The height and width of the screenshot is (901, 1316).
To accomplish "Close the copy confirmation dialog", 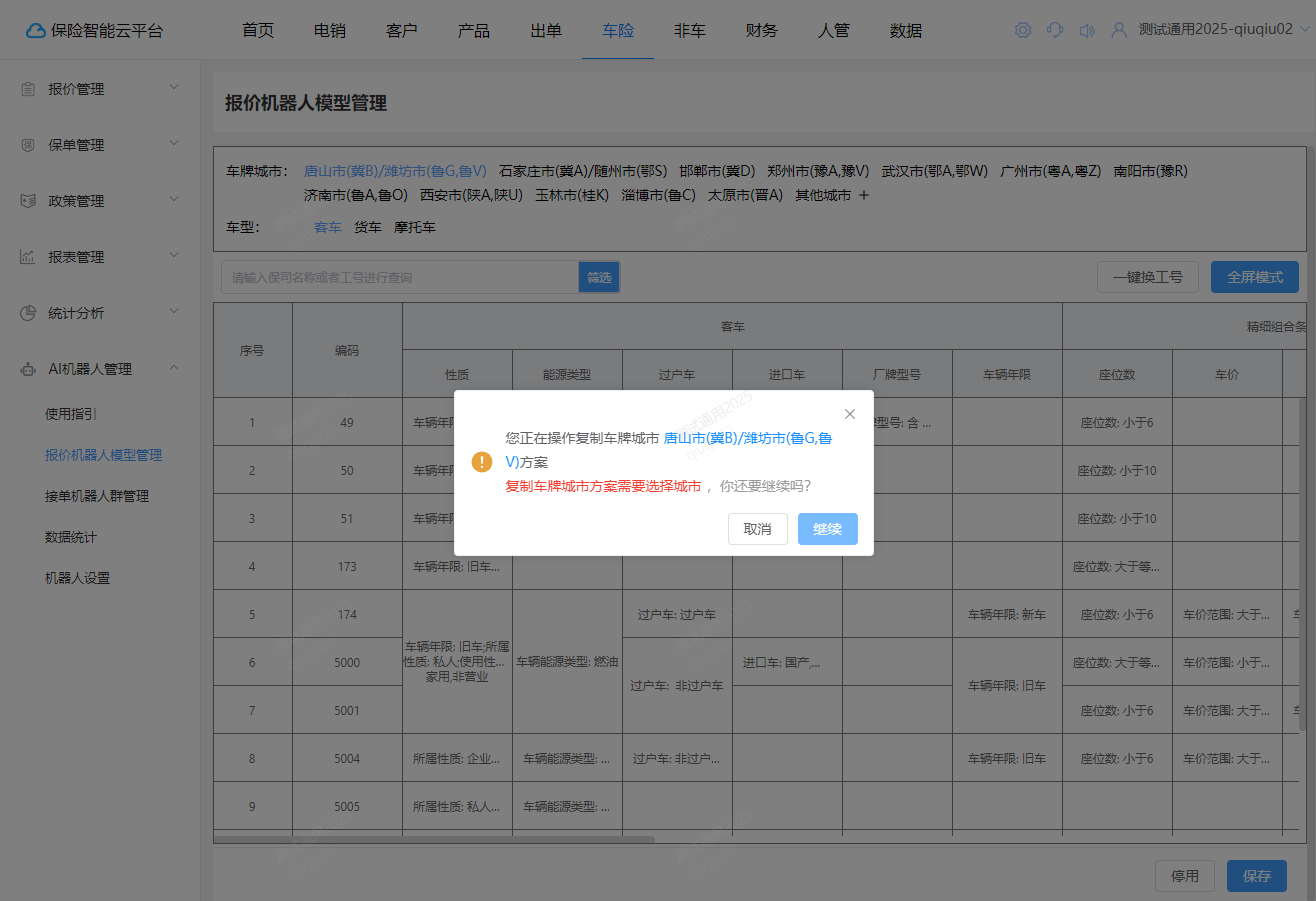I will [850, 414].
